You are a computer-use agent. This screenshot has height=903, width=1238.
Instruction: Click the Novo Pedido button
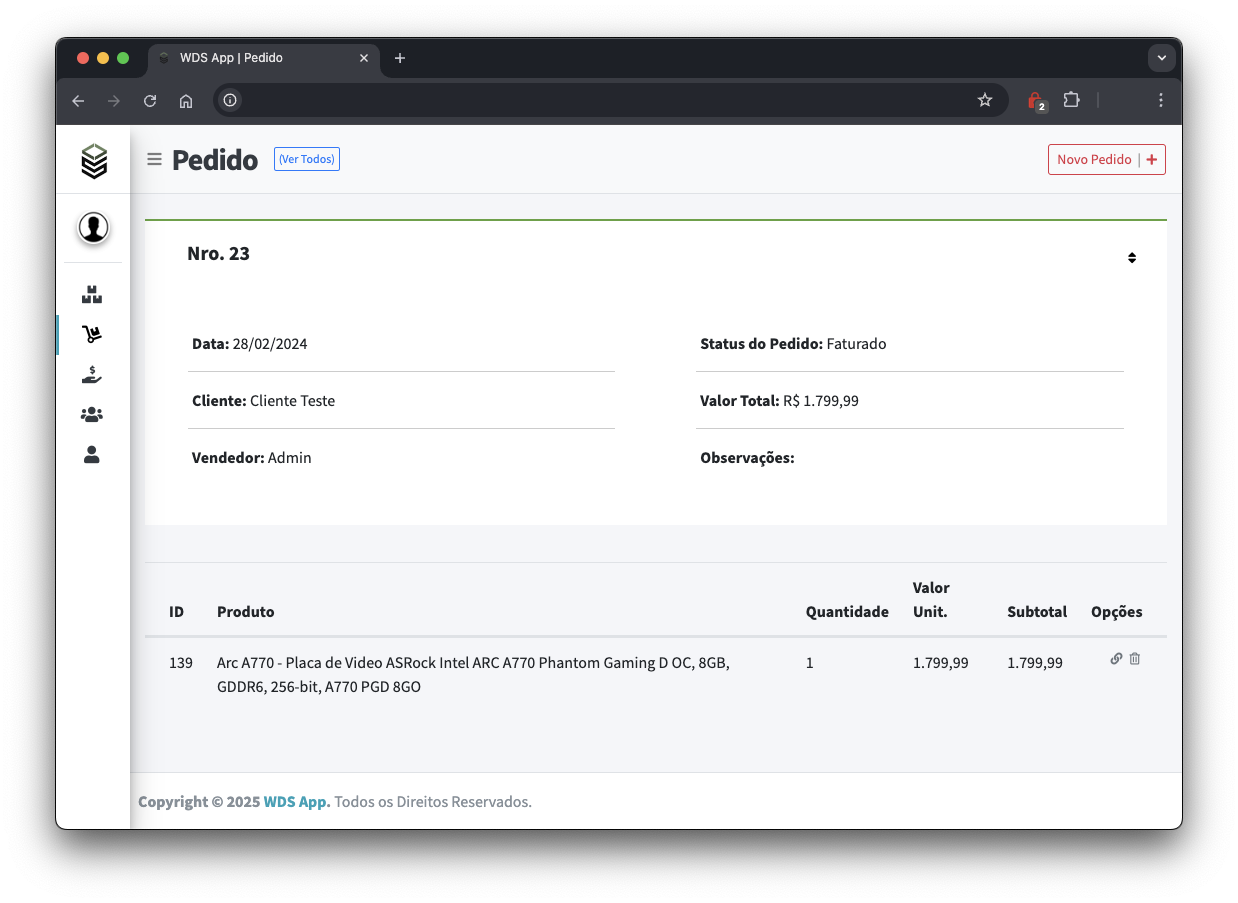pyautogui.click(x=1107, y=159)
